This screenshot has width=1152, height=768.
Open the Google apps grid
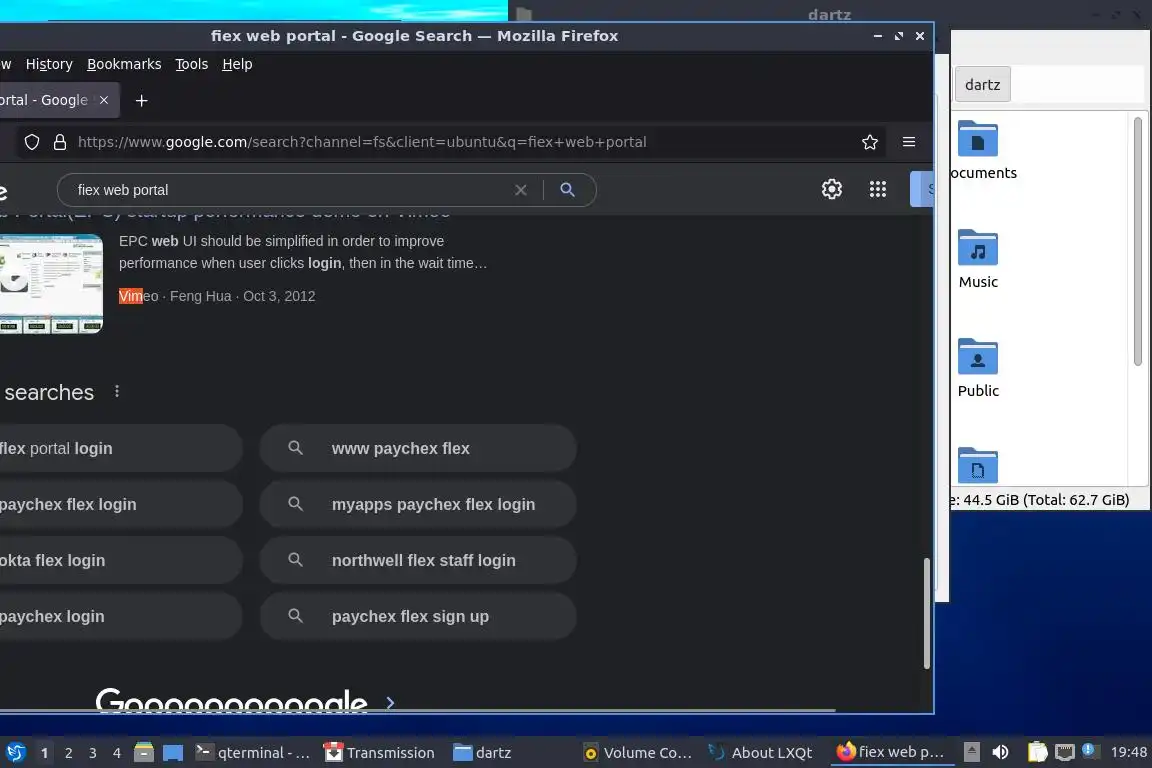tap(878, 190)
